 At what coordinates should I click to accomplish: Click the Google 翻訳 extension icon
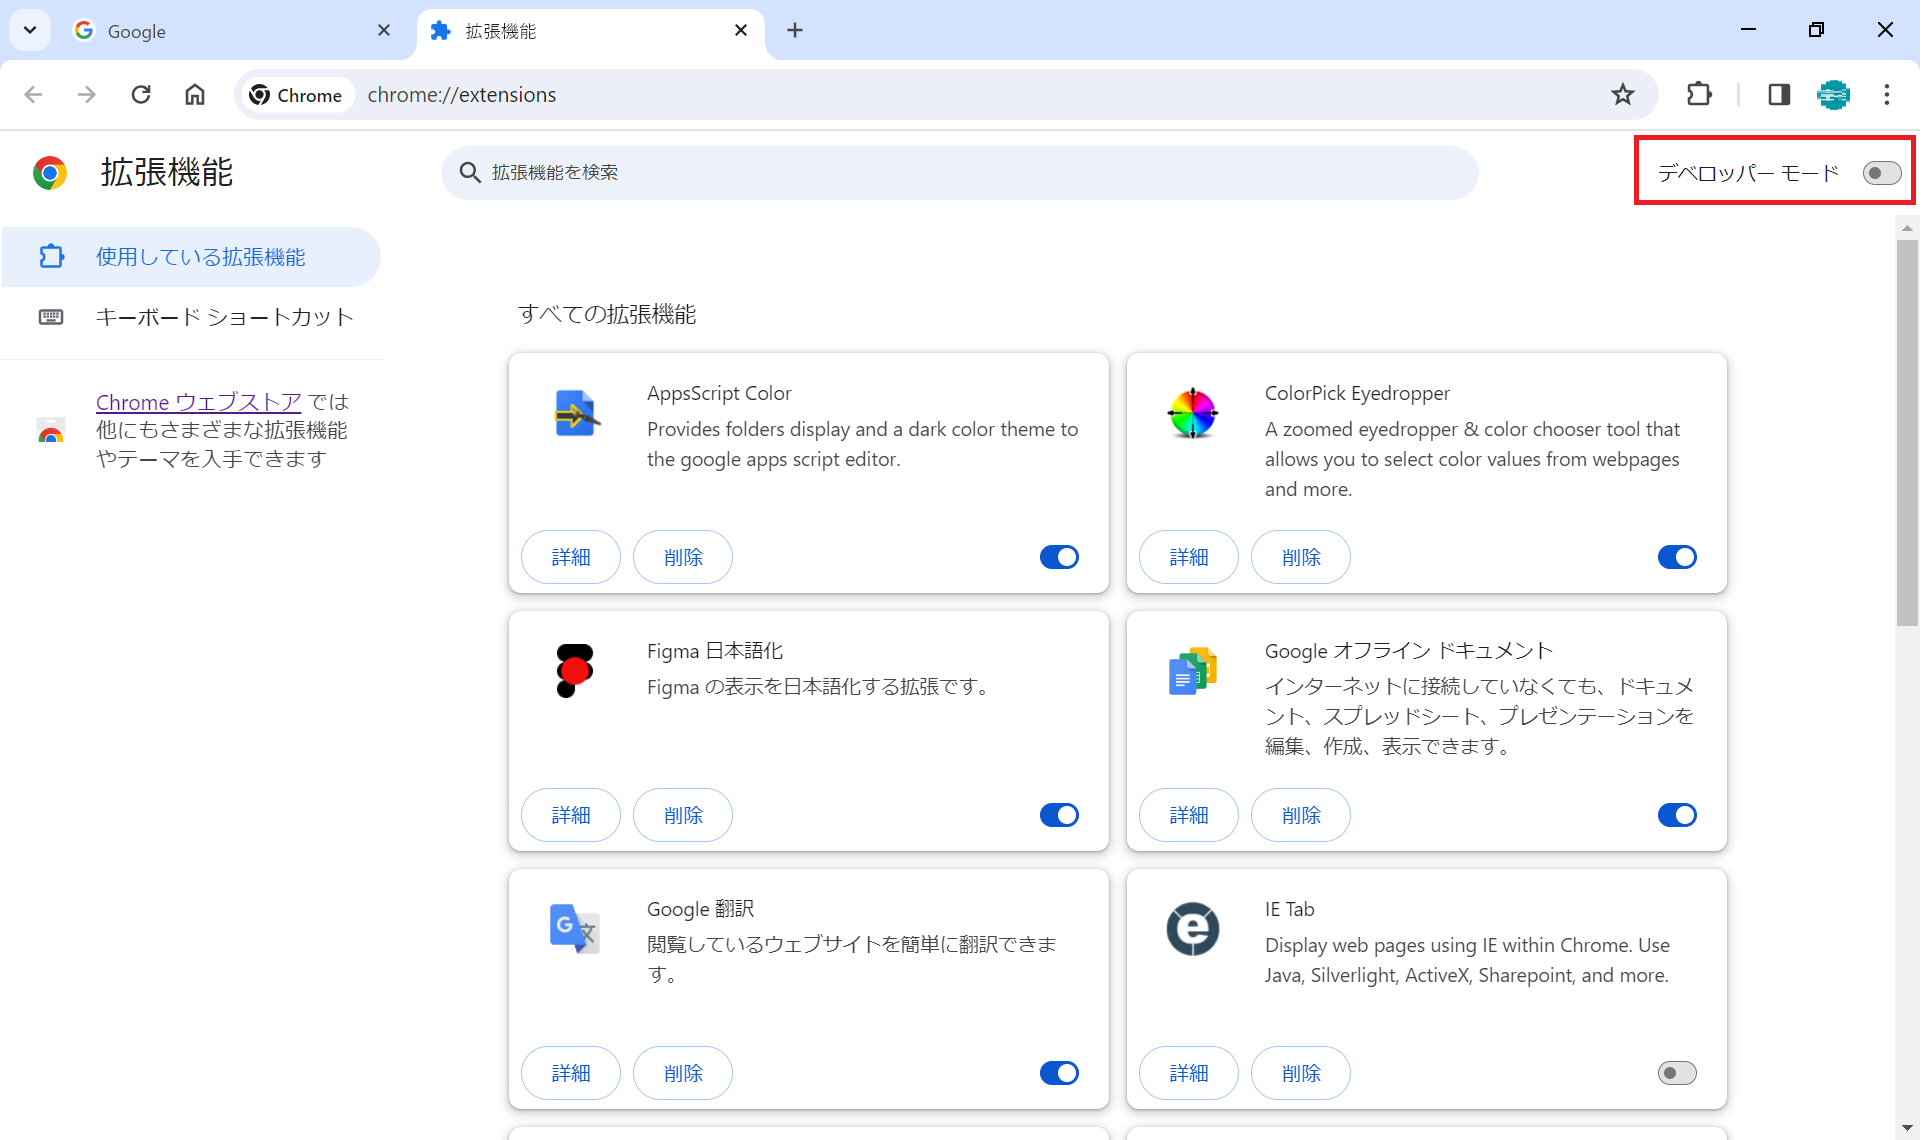[574, 929]
